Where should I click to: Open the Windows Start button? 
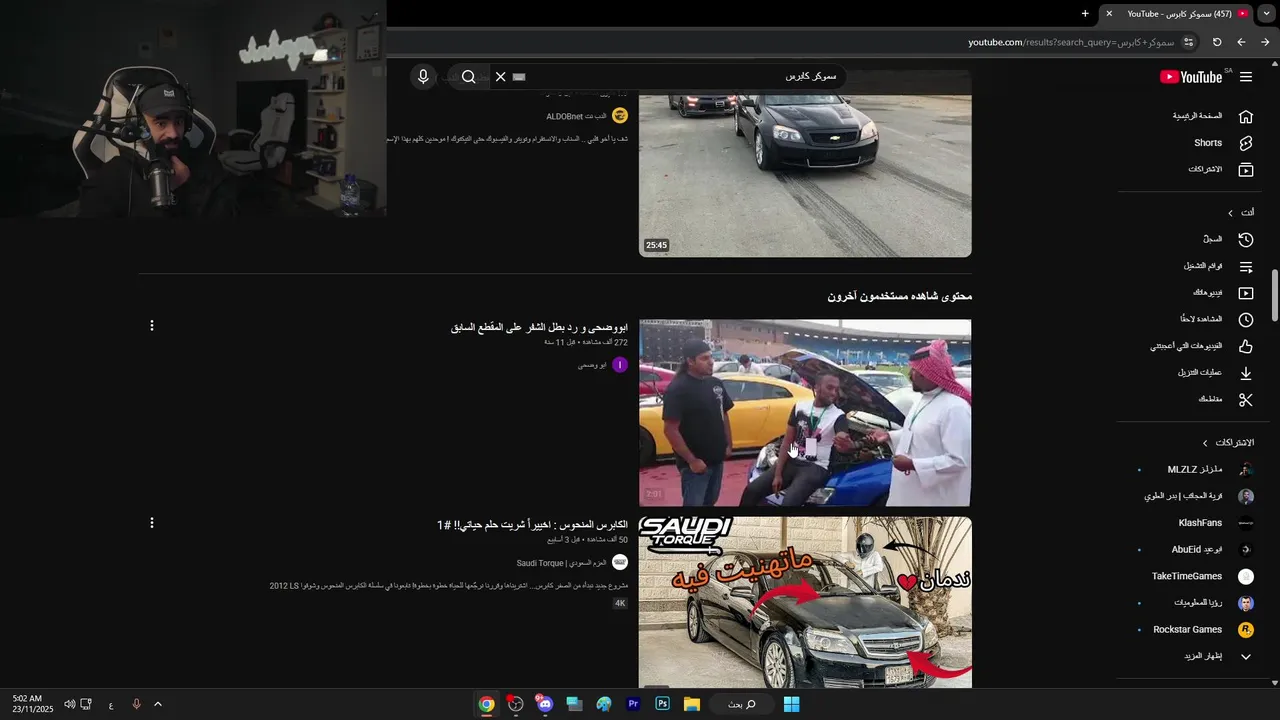click(x=792, y=704)
